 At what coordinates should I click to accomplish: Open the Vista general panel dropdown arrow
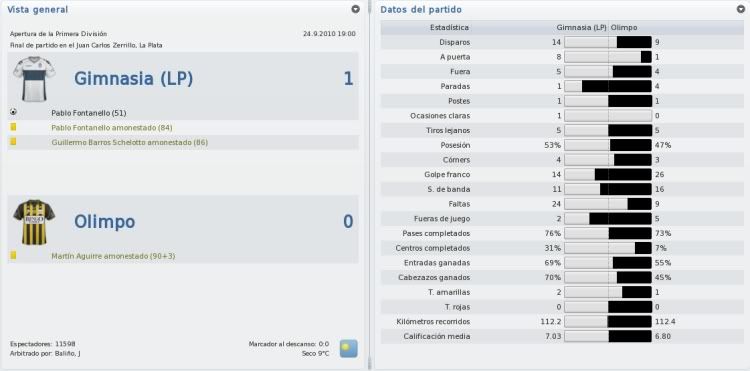coord(355,9)
